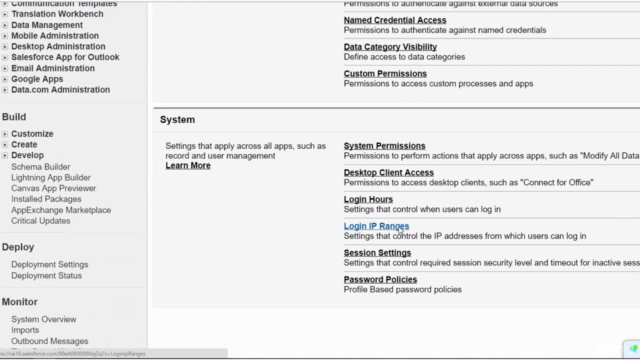Open Critical Updates link
Viewport: 640px width, 360px height.
[41, 221]
